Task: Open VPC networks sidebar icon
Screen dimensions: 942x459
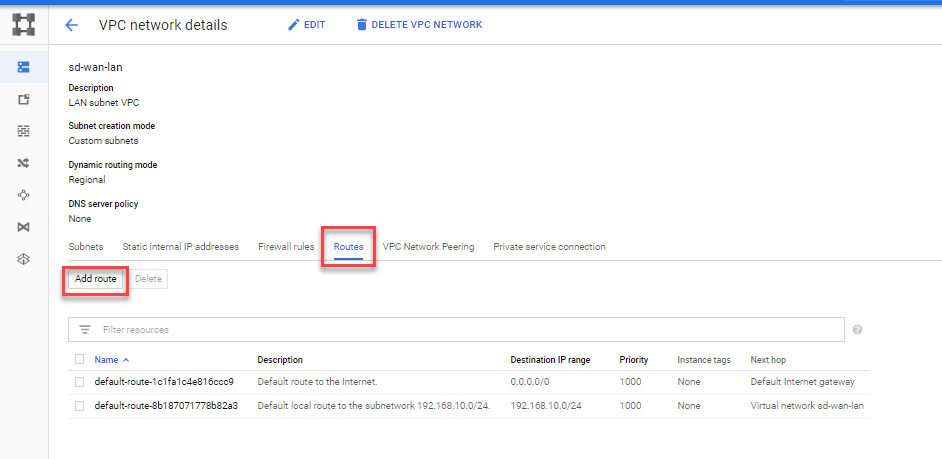Action: coord(23,67)
